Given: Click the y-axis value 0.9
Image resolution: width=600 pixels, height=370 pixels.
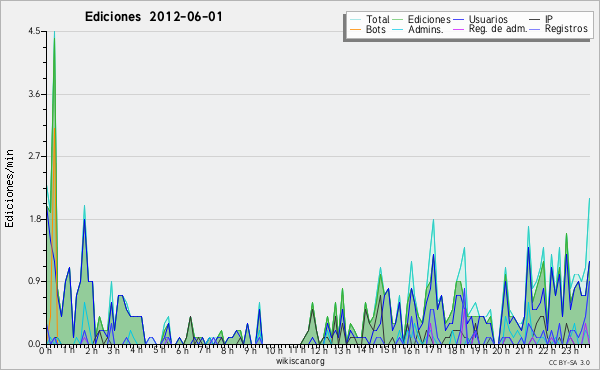Looking at the screenshot, I should 34,281.
